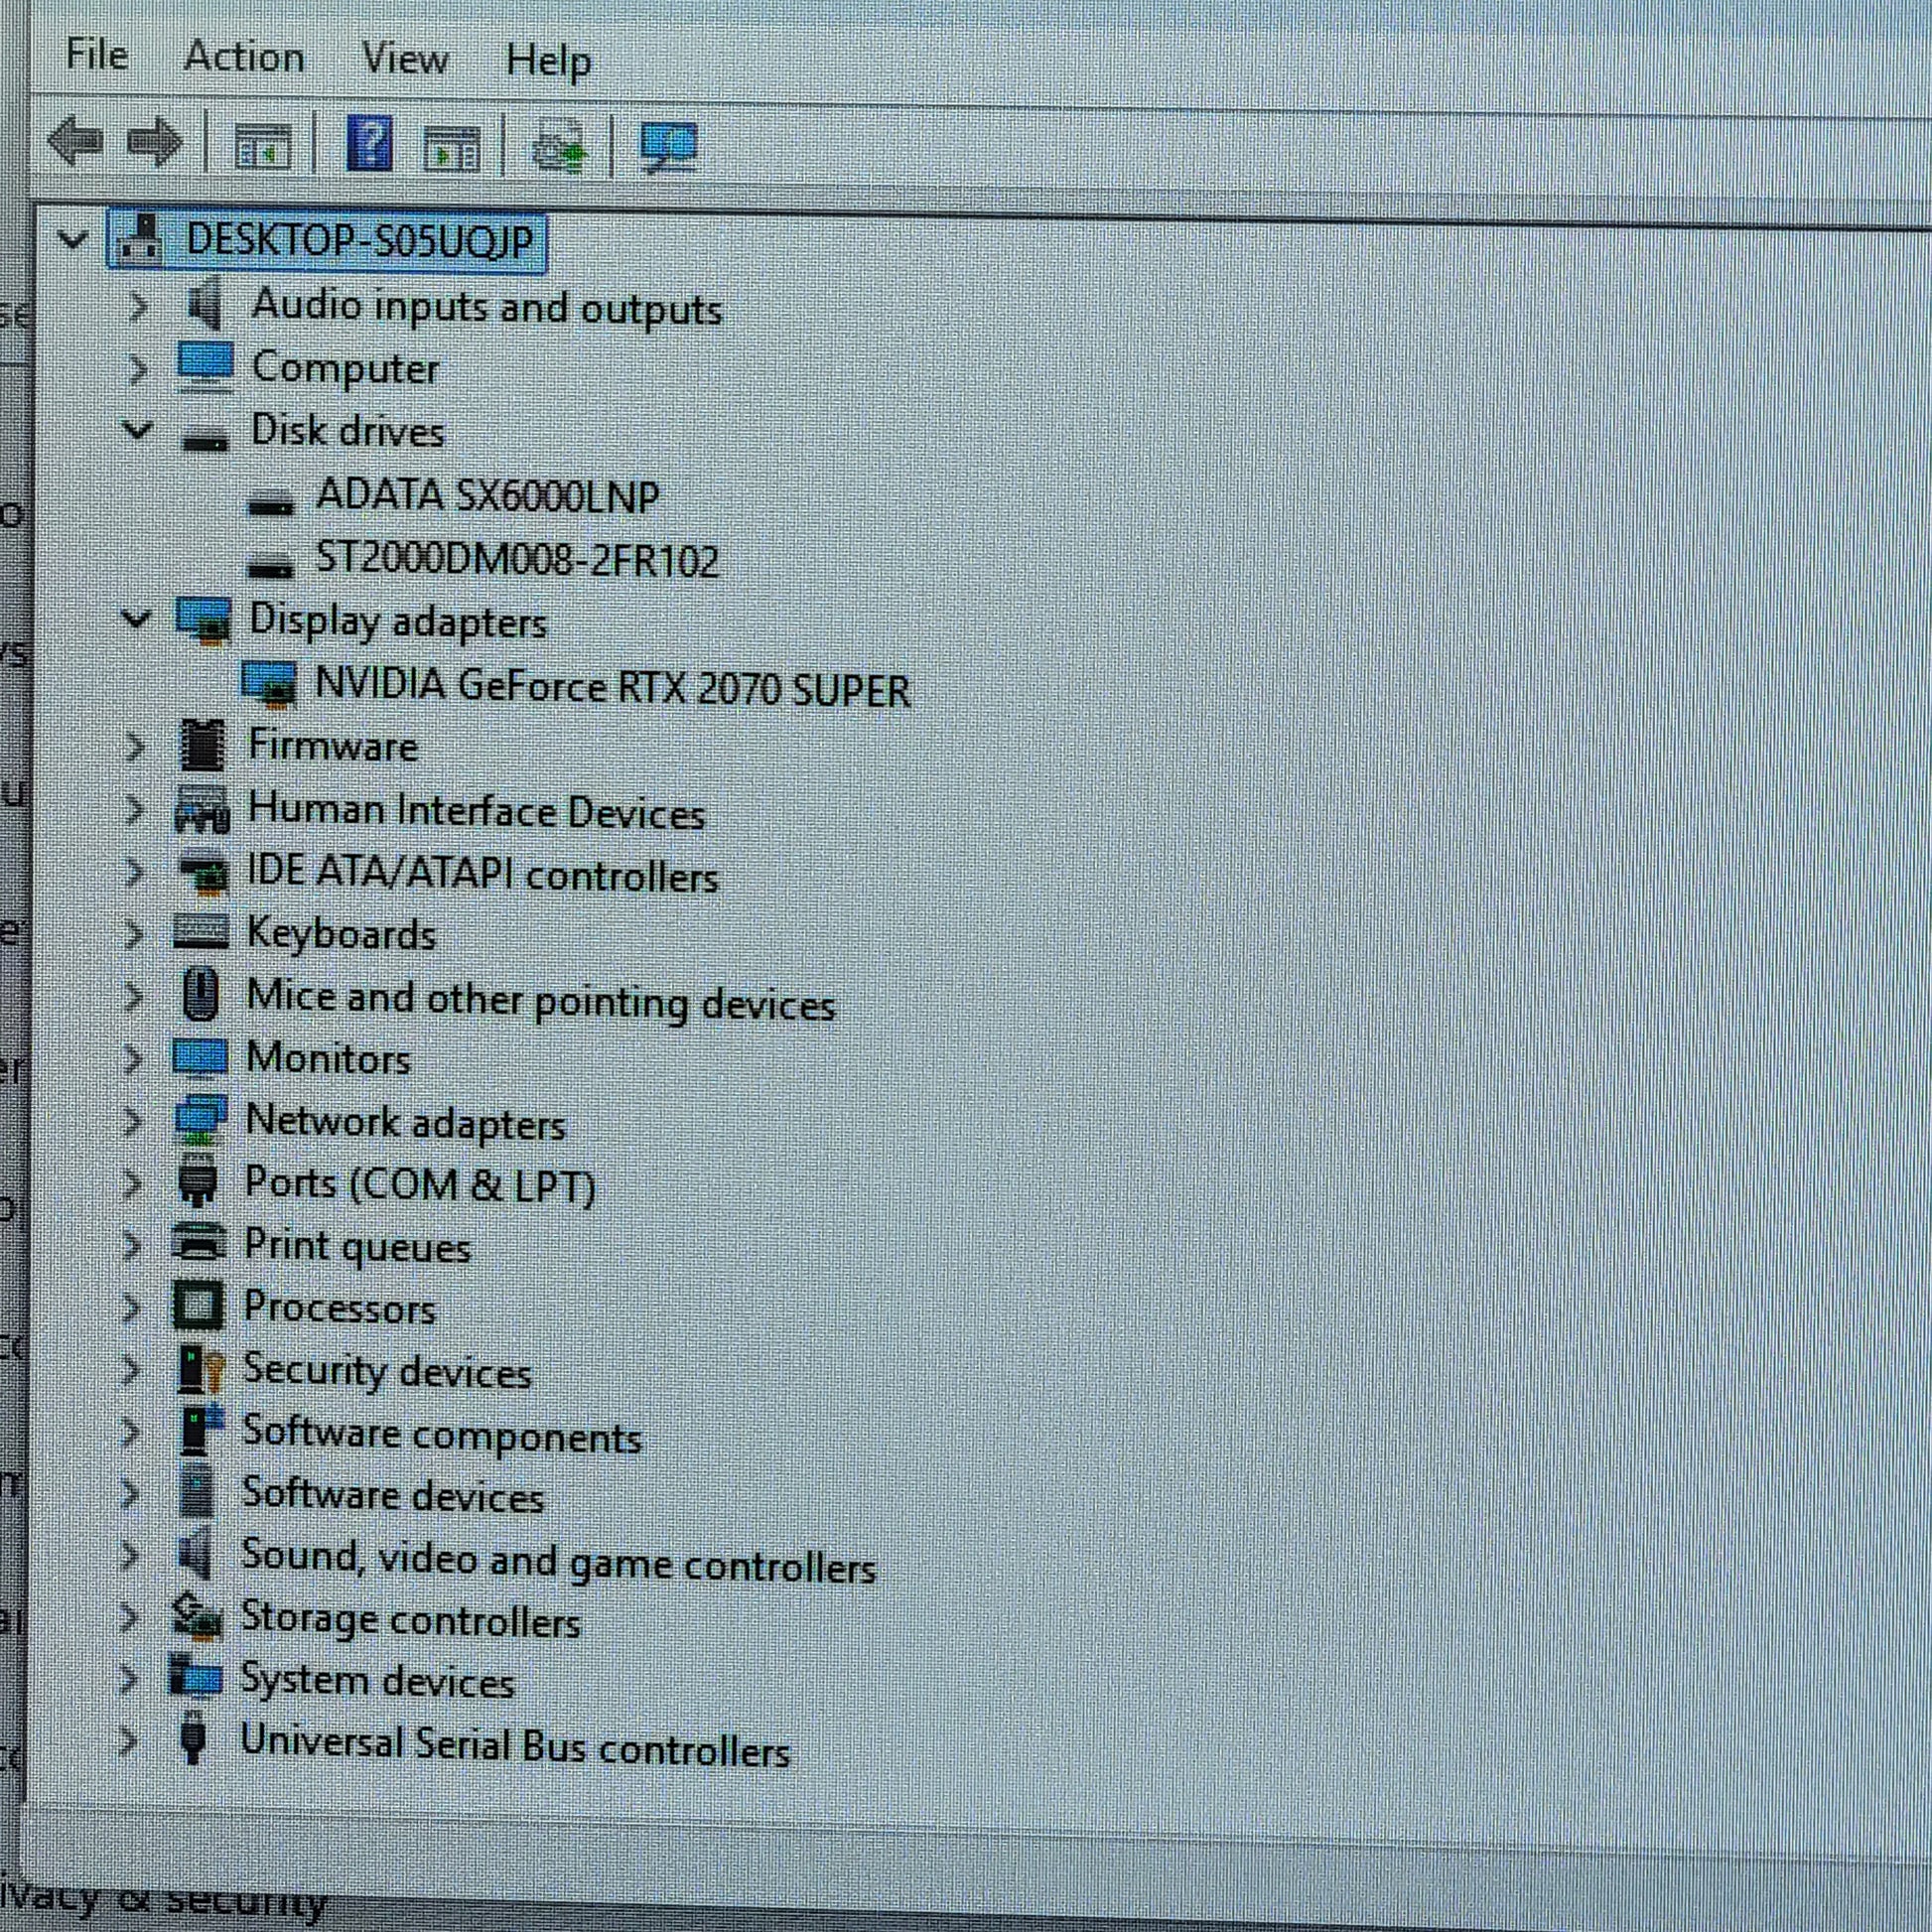Click the Show/Hide Action Pane toolbar icon
The image size is (1932, 1932).
click(451, 148)
